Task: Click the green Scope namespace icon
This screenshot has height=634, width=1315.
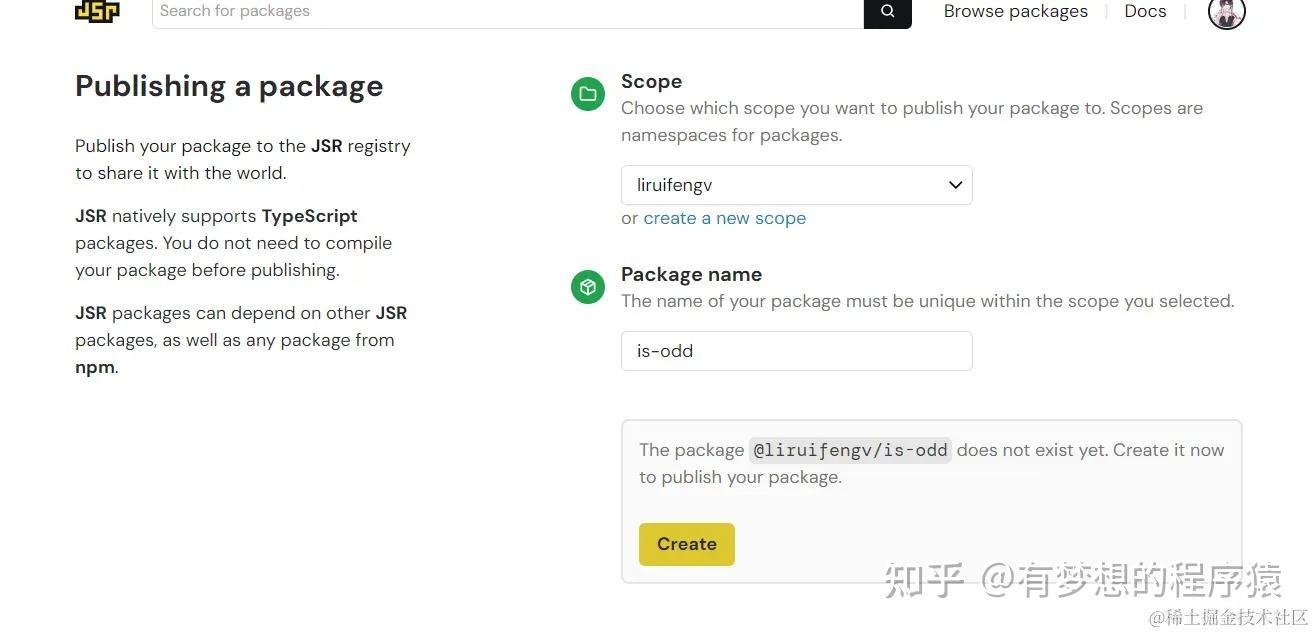Action: pyautogui.click(x=587, y=94)
